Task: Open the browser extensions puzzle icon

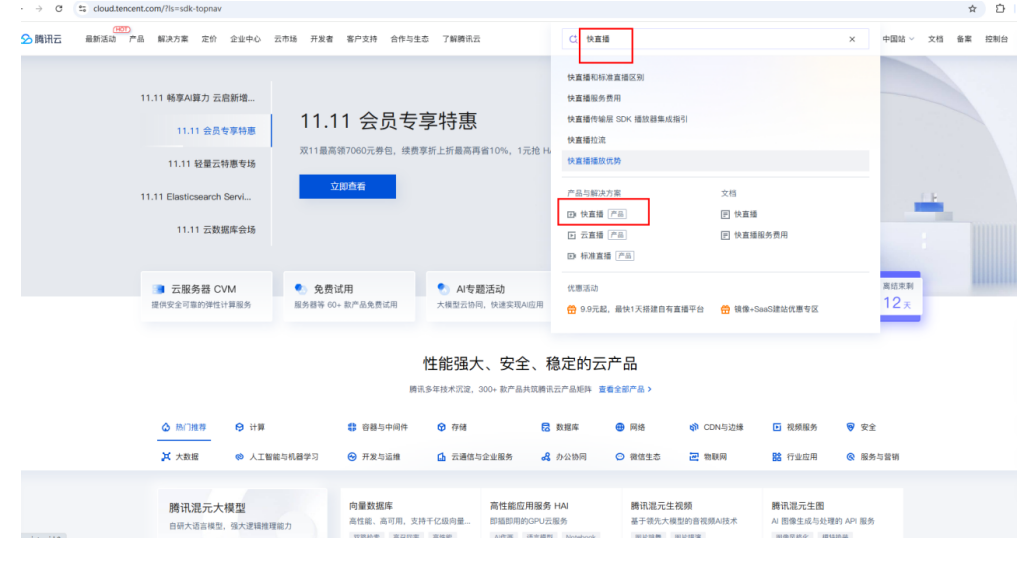Action: (1000, 9)
